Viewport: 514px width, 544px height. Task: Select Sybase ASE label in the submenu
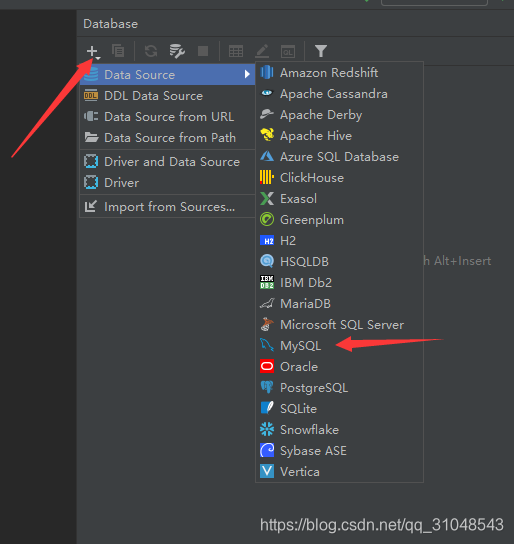313,451
